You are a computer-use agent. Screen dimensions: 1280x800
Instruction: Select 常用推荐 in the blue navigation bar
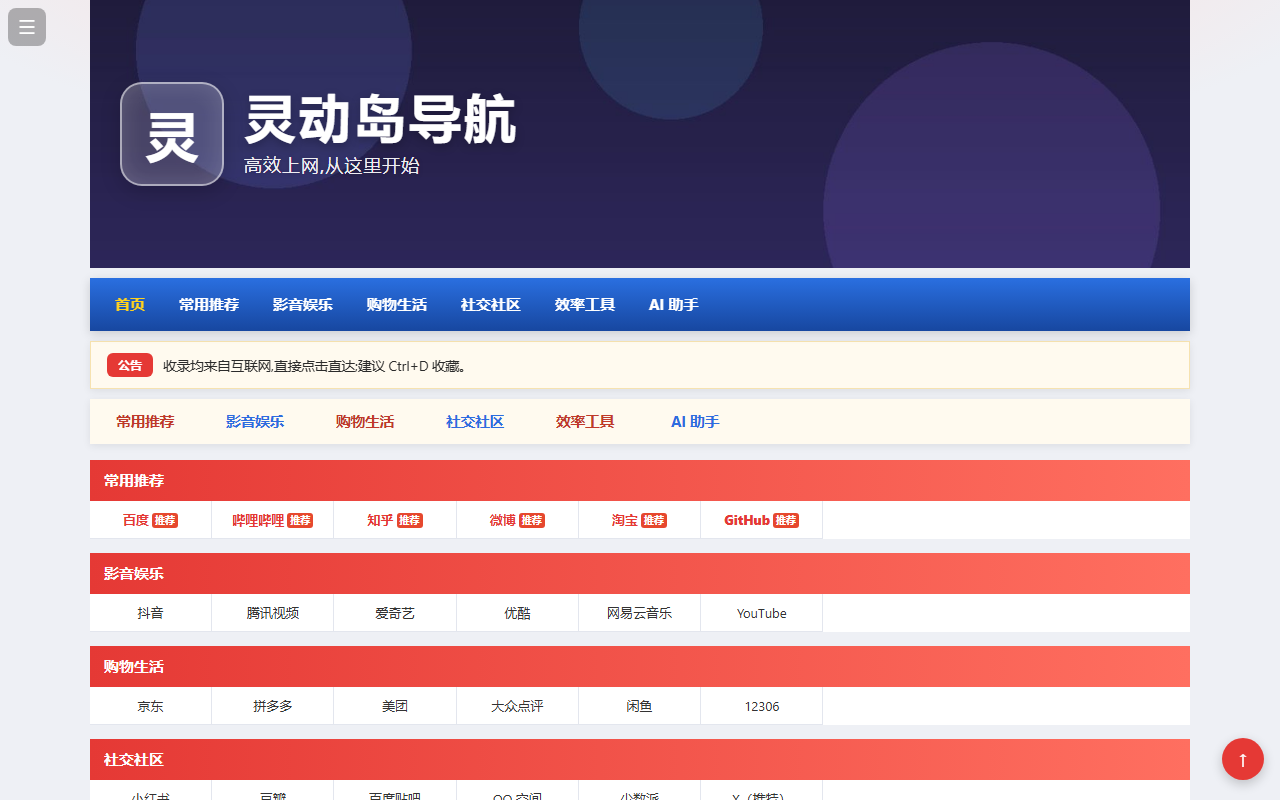[x=209, y=304]
